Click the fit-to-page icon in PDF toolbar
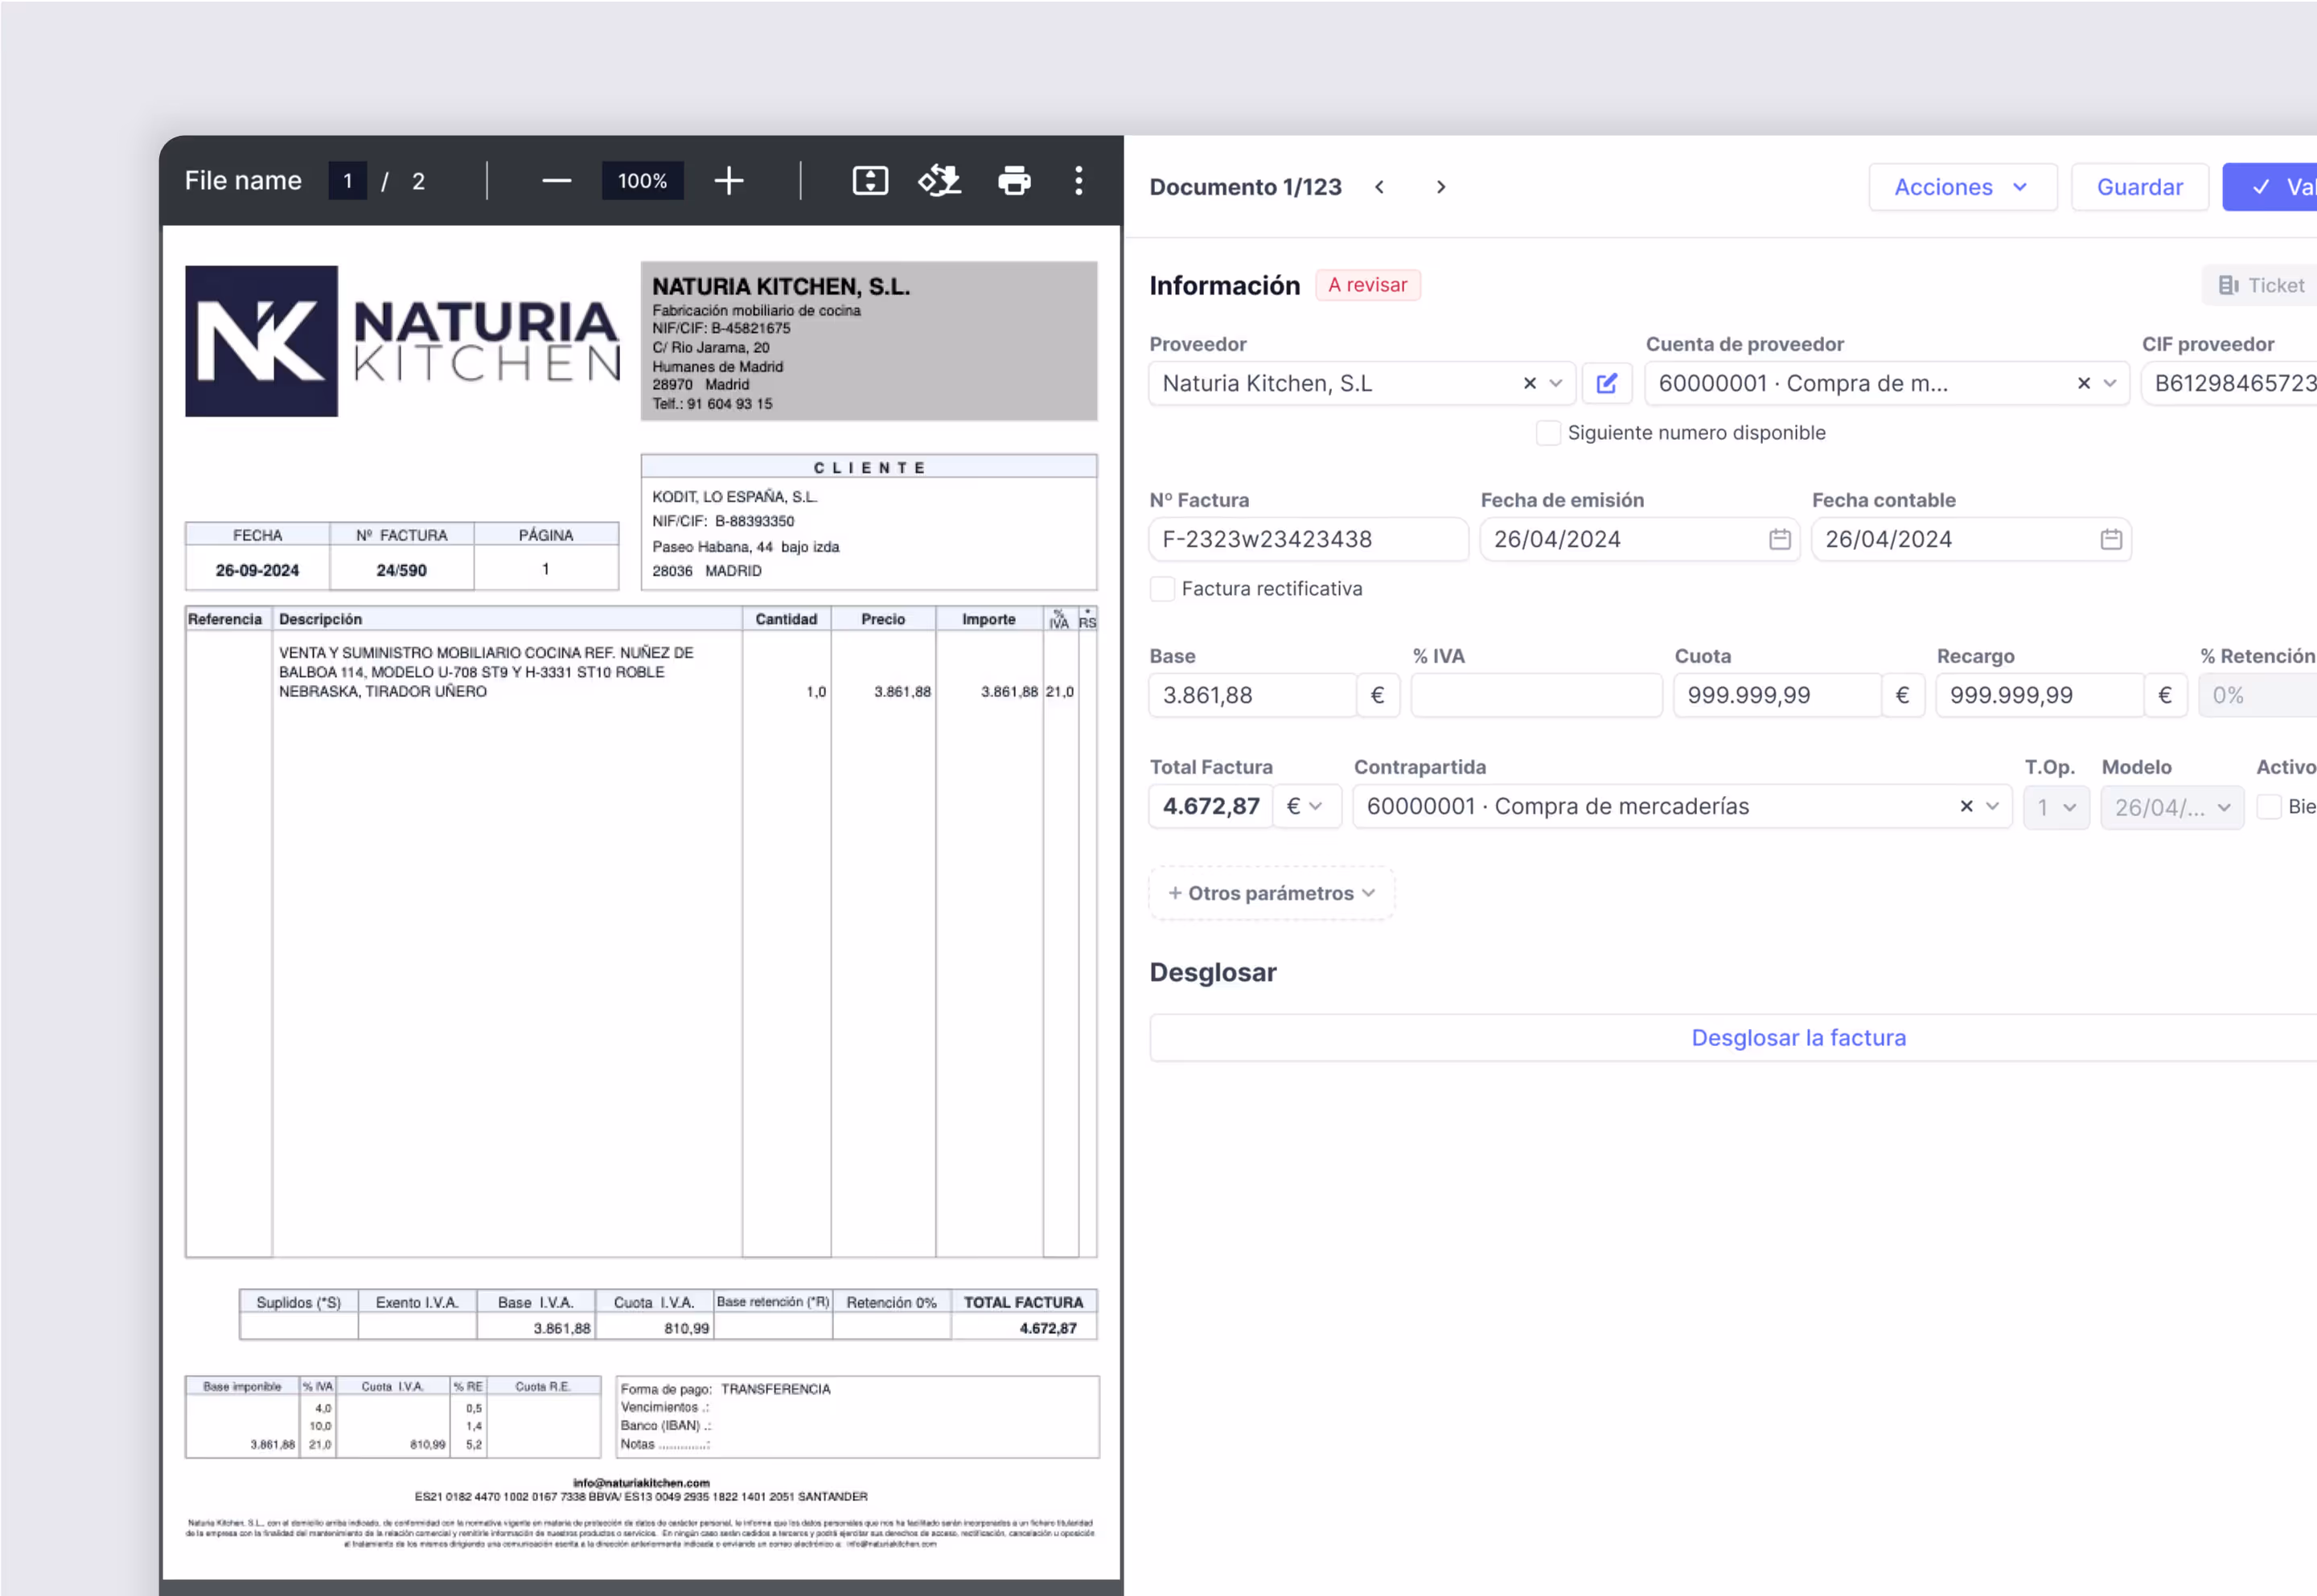2317x1596 pixels. tap(870, 181)
